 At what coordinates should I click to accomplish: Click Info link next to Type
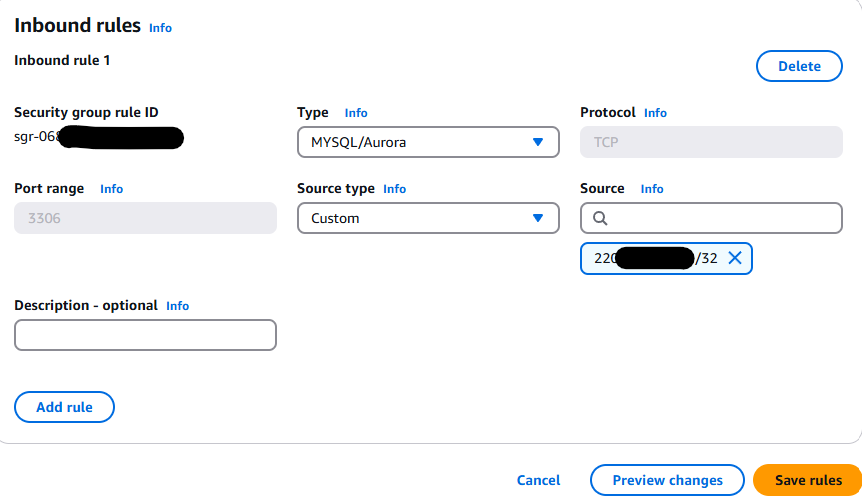point(356,113)
